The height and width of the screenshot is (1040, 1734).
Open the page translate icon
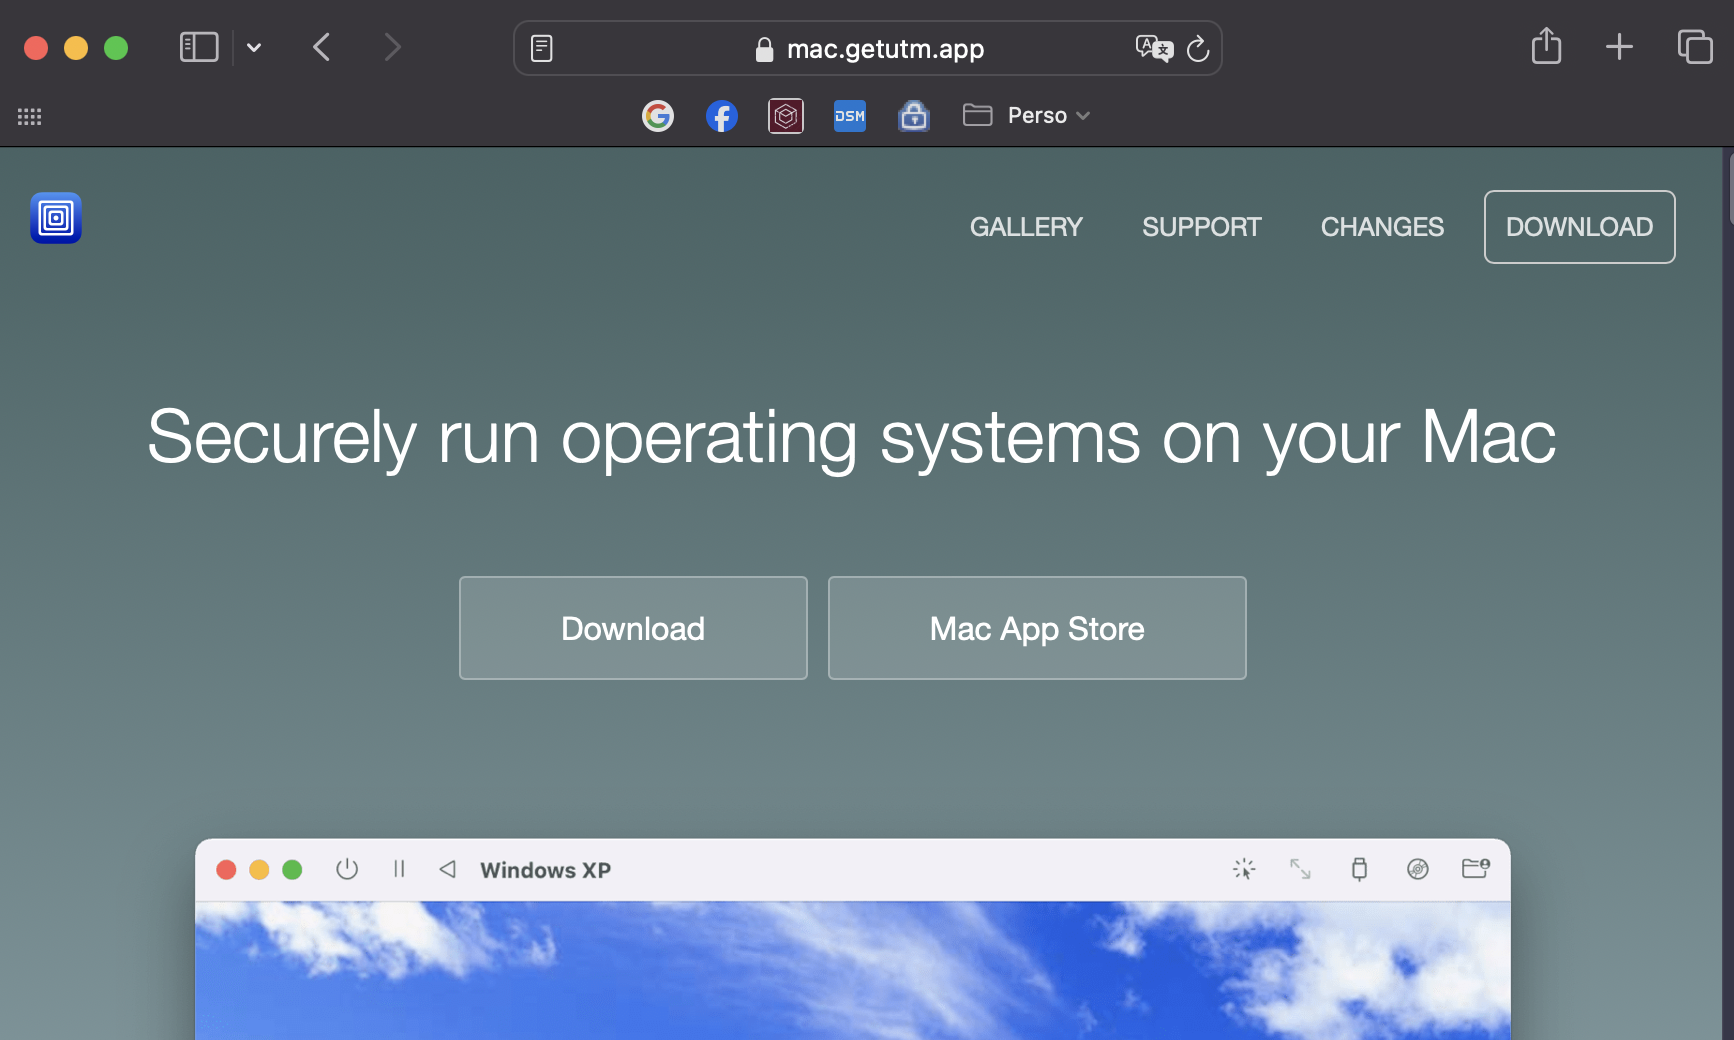pos(1153,48)
